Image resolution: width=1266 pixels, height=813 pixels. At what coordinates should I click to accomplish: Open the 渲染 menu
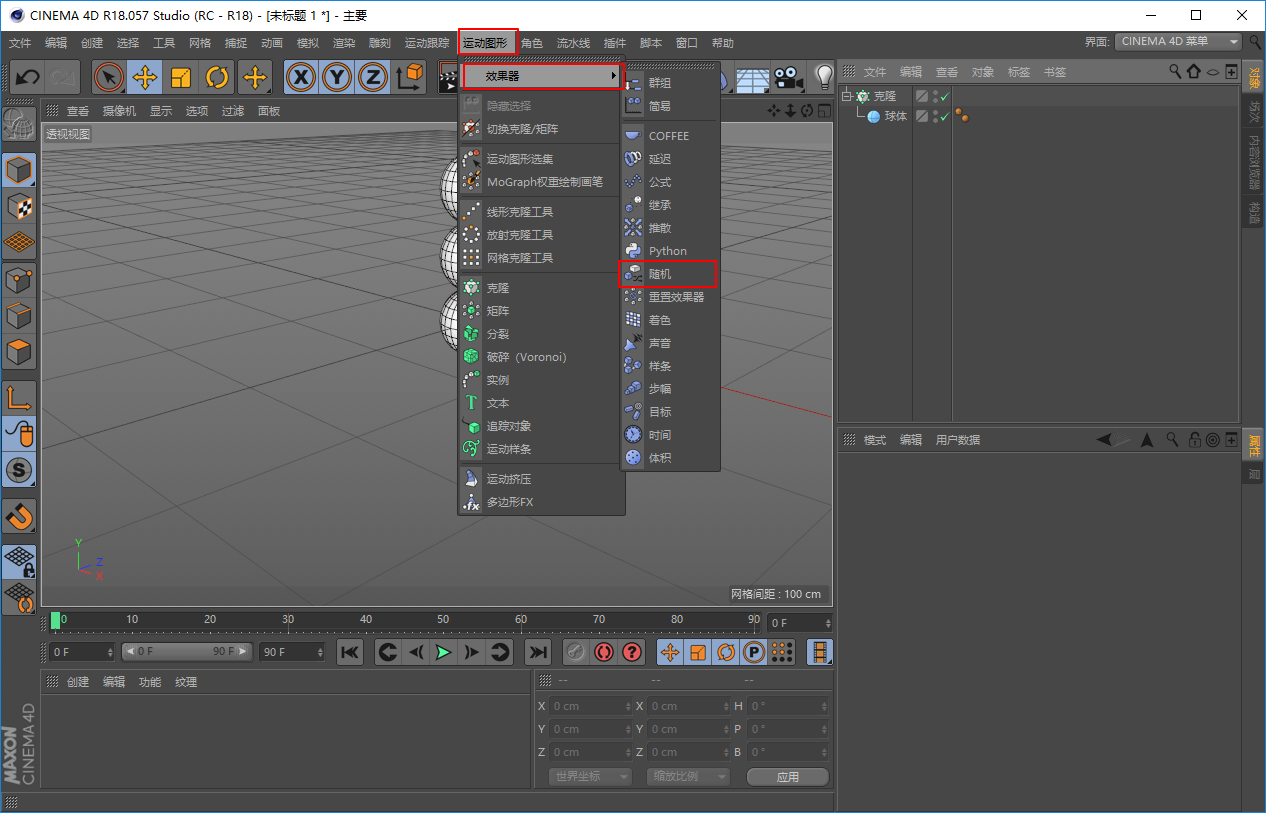344,43
